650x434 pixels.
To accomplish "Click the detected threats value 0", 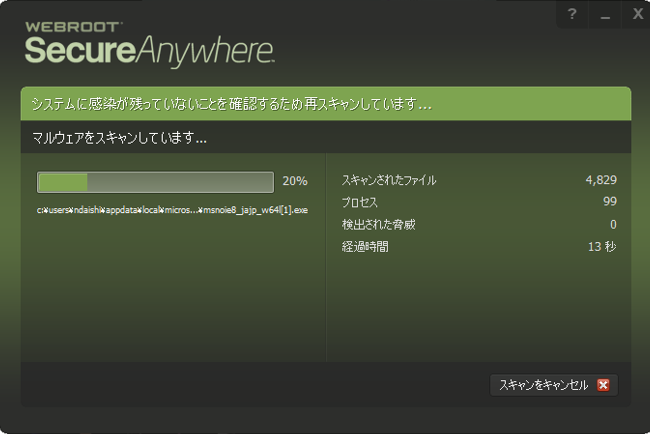I will coord(614,225).
